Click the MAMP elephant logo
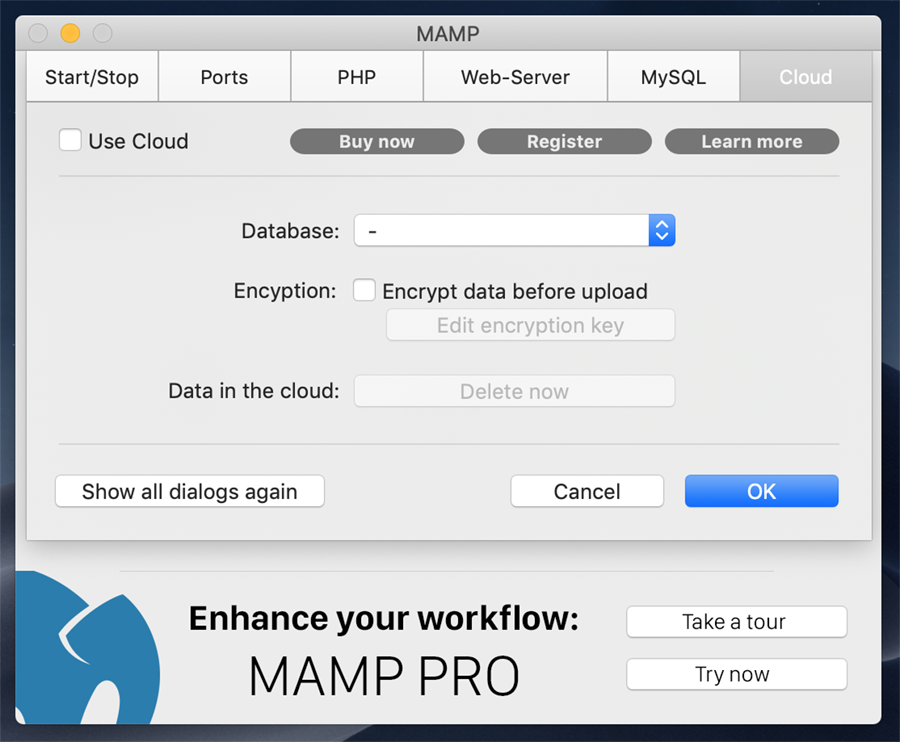 coord(85,650)
